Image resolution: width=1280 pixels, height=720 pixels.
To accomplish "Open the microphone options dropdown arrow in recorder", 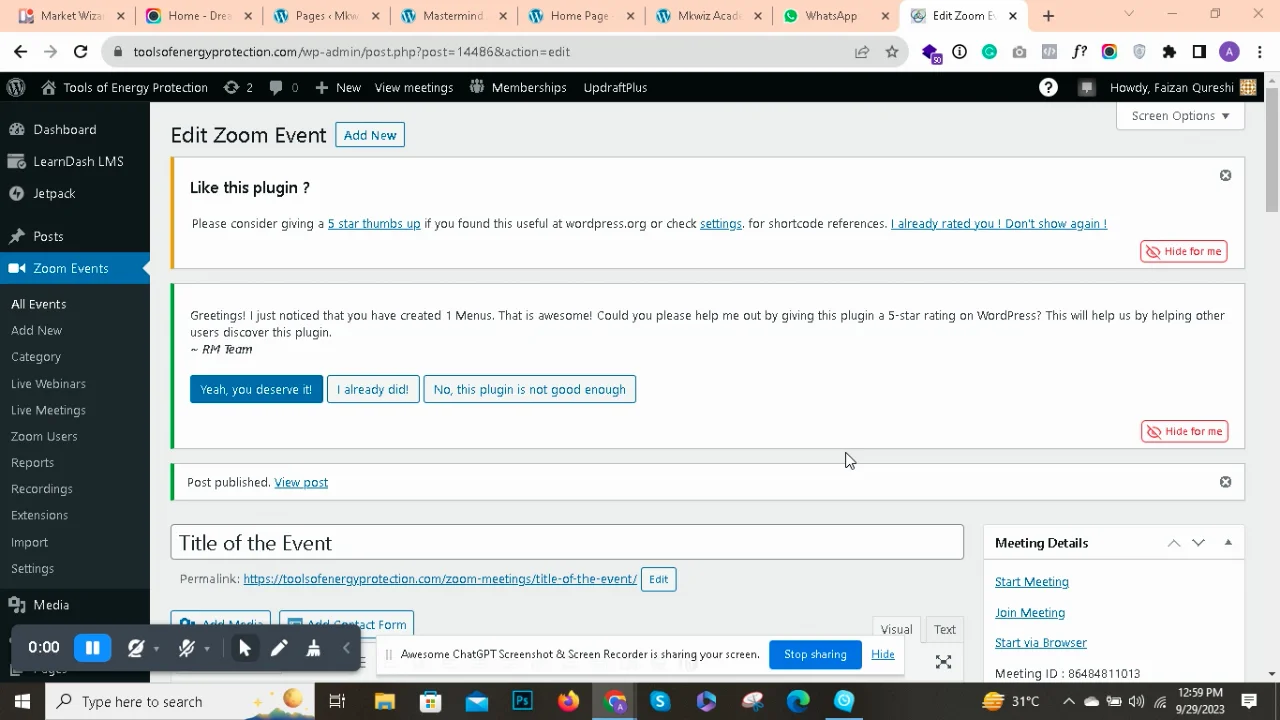I will [x=207, y=649].
